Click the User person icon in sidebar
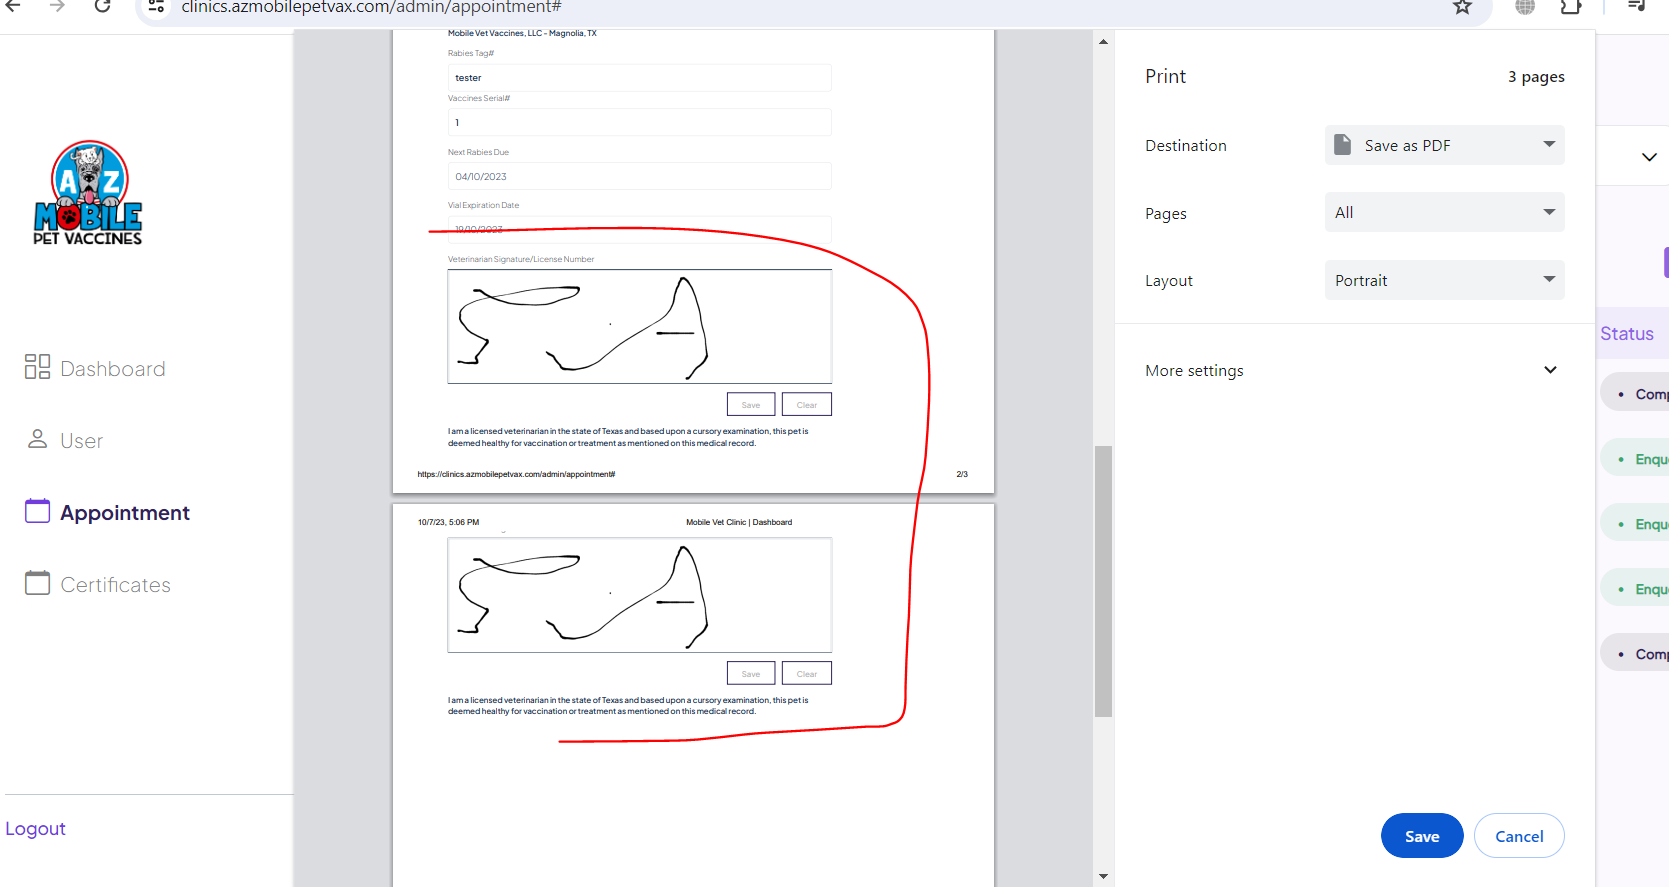 (37, 439)
